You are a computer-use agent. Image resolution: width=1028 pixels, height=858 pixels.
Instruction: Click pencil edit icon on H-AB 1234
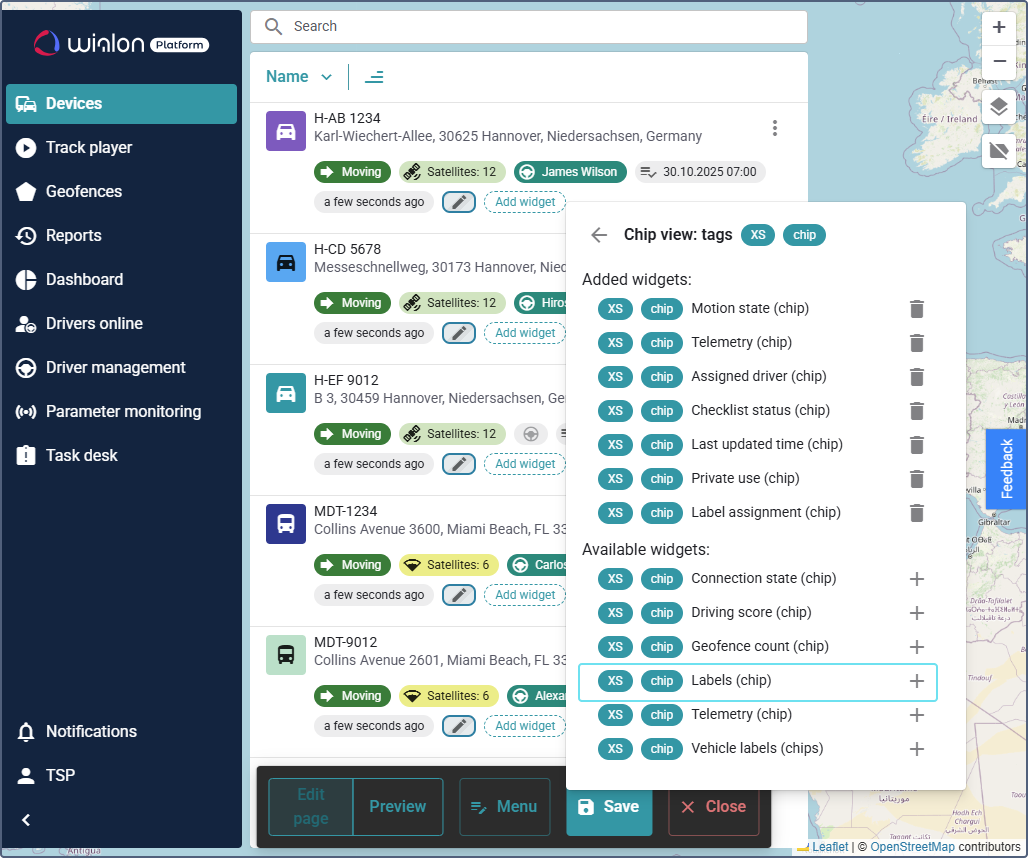pos(459,202)
